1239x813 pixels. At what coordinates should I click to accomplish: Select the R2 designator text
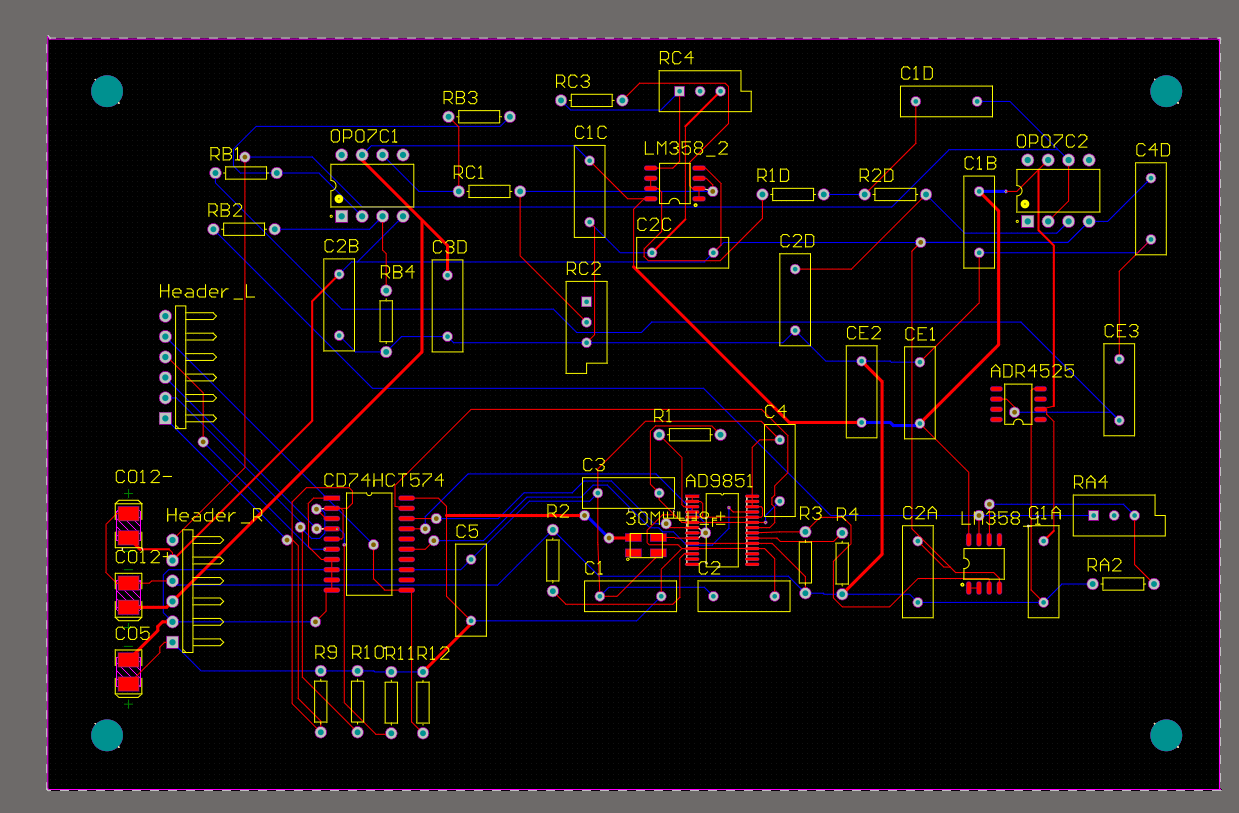click(x=558, y=511)
